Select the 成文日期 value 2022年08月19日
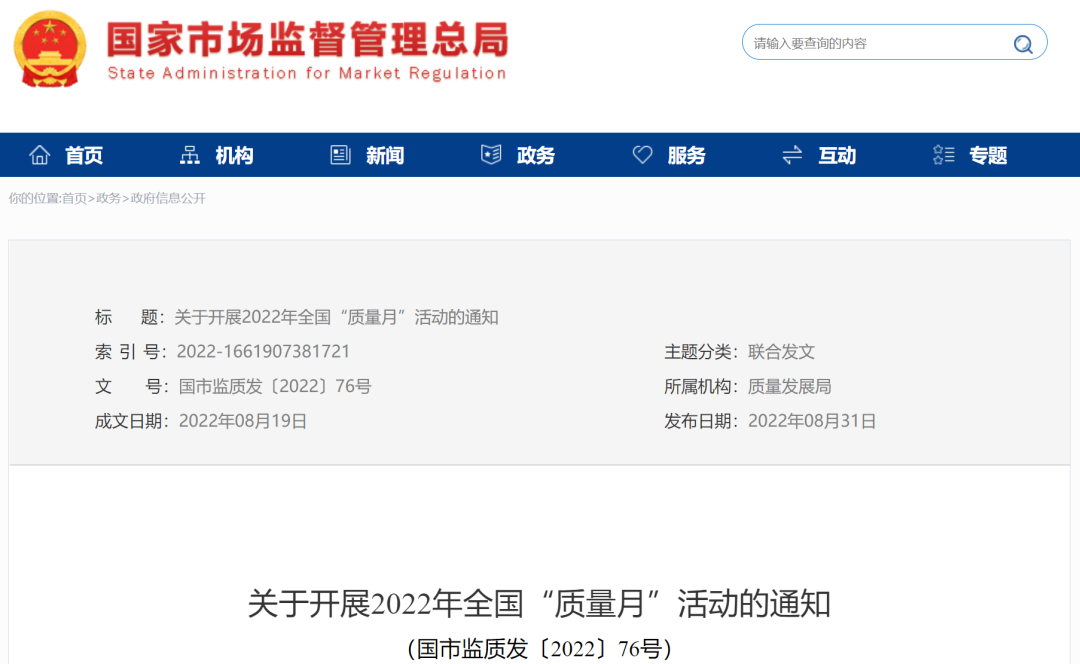The image size is (1080, 664). click(x=242, y=421)
